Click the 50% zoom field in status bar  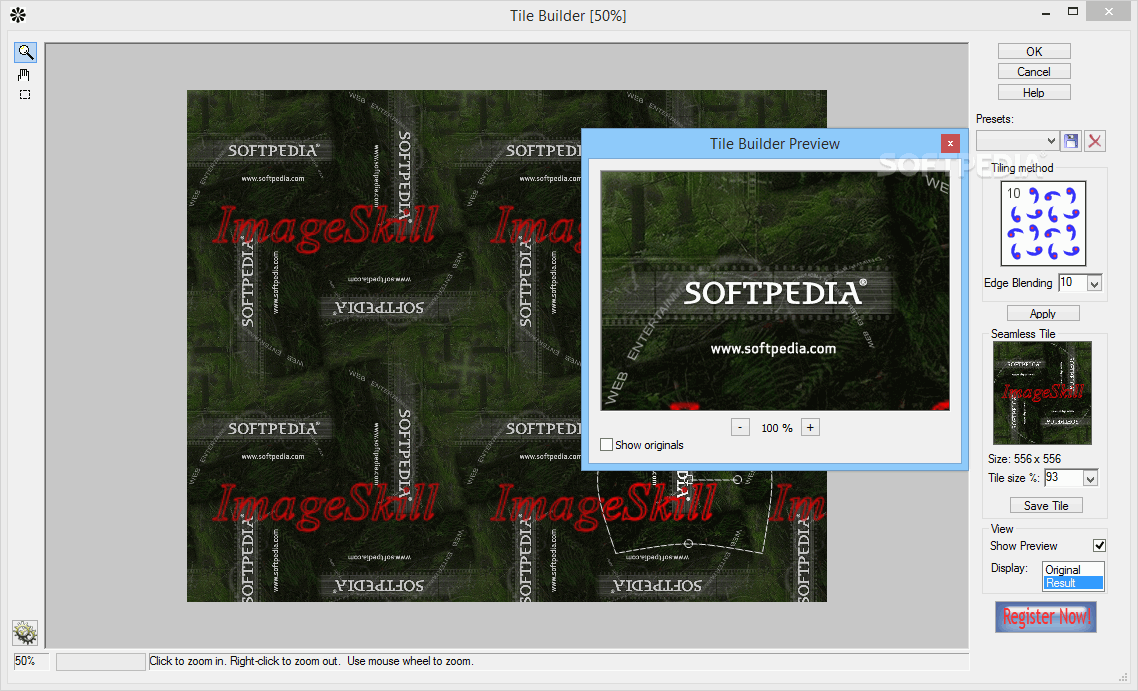[31, 661]
